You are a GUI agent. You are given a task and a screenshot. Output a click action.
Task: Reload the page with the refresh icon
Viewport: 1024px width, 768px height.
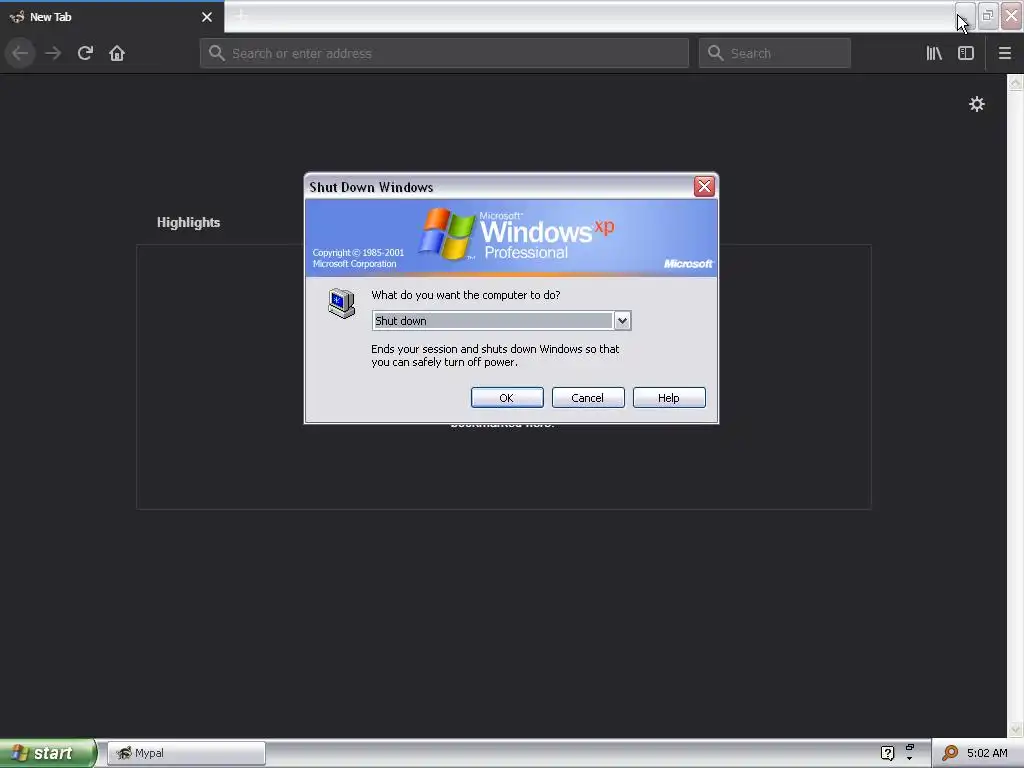(85, 53)
